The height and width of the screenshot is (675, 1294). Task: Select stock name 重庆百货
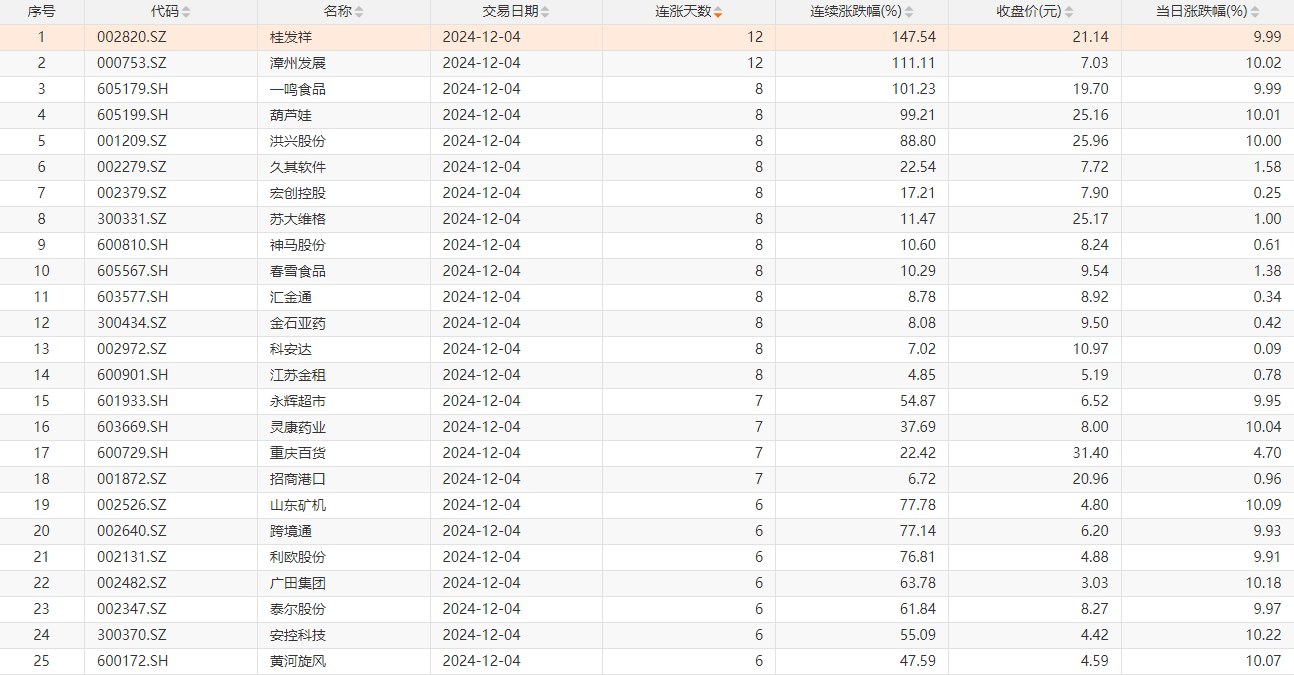(298, 453)
